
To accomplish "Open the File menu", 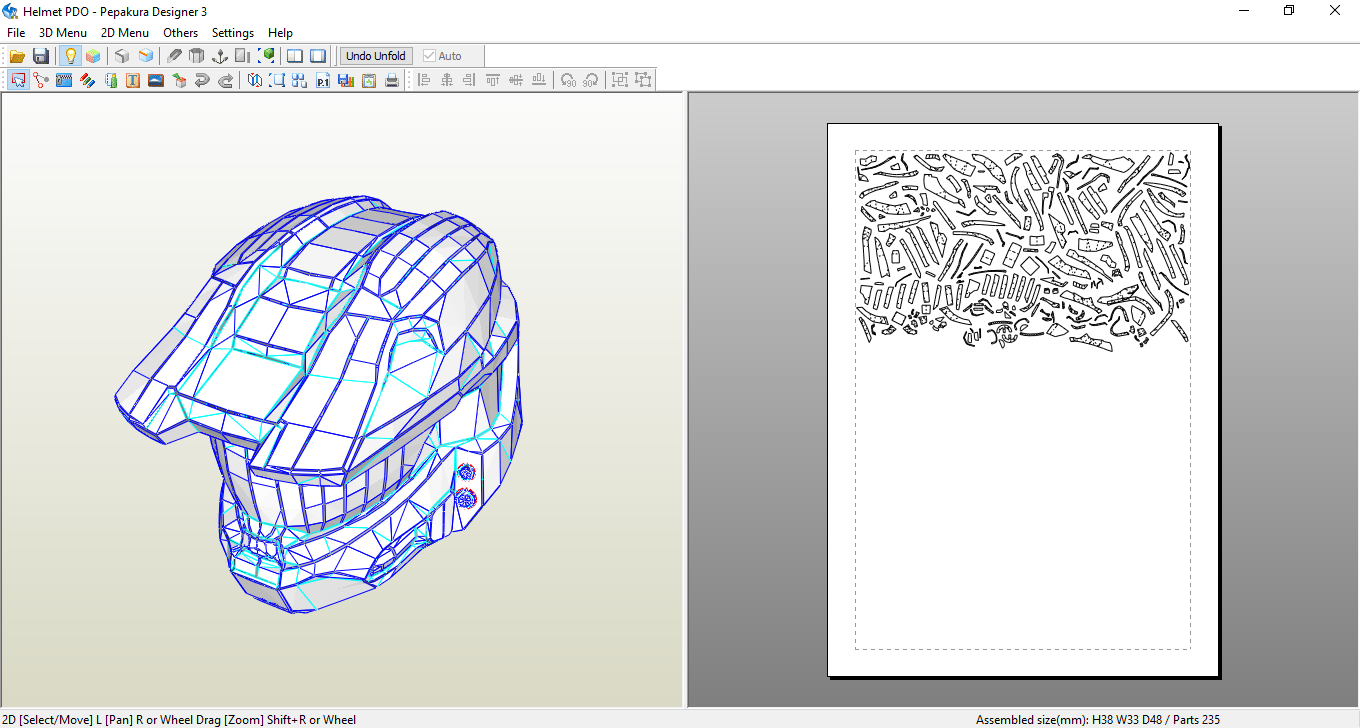I will [x=16, y=33].
